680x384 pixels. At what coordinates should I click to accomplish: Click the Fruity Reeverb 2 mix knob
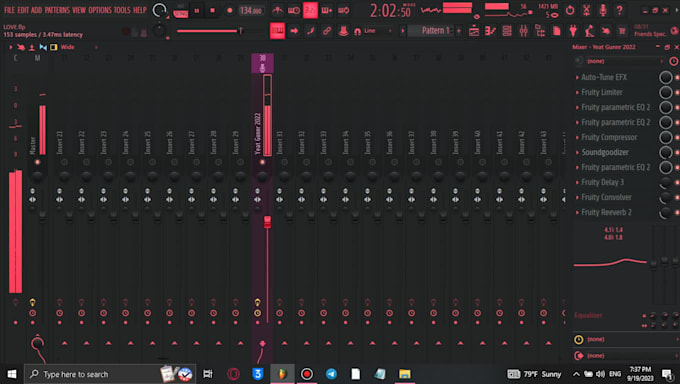pyautogui.click(x=665, y=213)
